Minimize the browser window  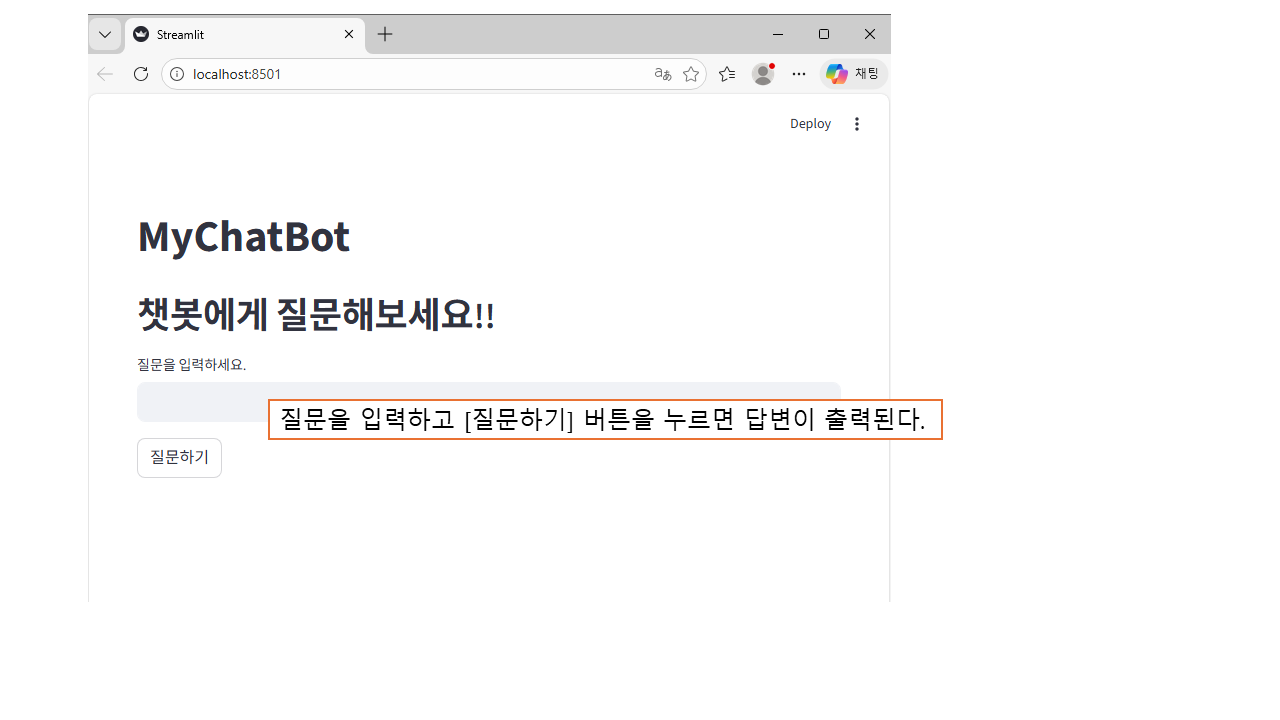tap(778, 34)
